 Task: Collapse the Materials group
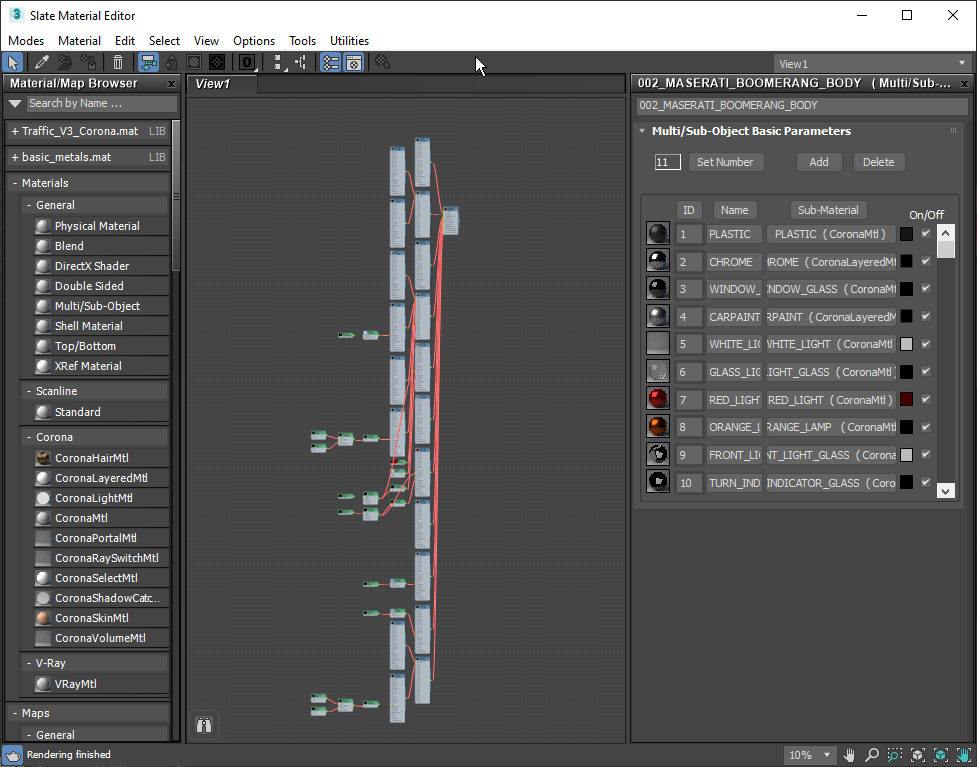coord(15,183)
